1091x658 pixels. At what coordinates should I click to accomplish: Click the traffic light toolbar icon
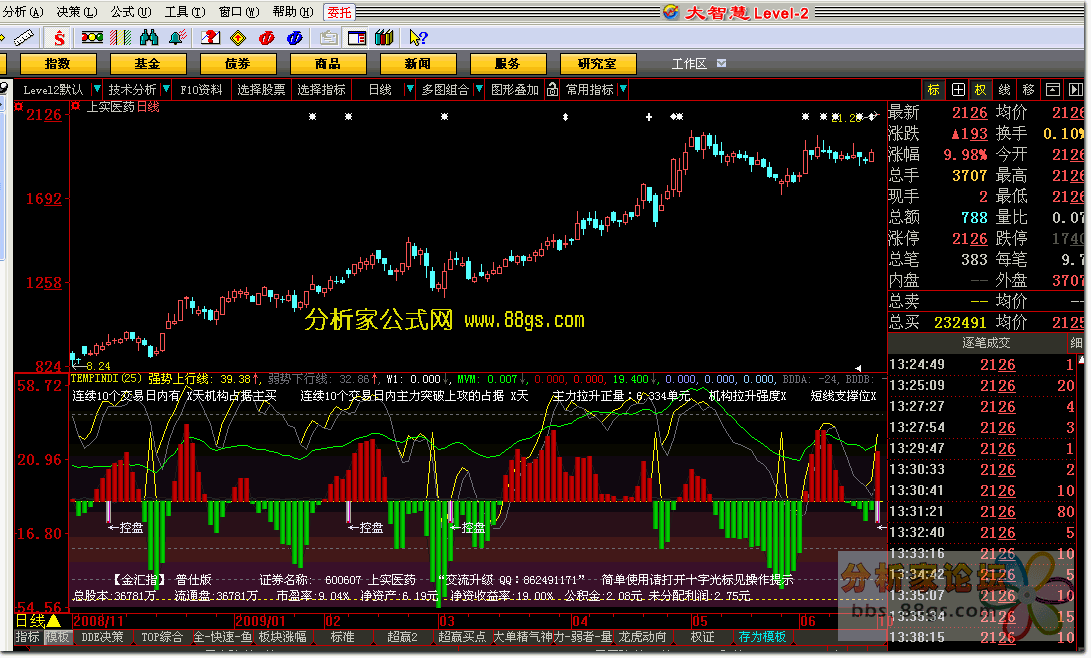point(92,38)
